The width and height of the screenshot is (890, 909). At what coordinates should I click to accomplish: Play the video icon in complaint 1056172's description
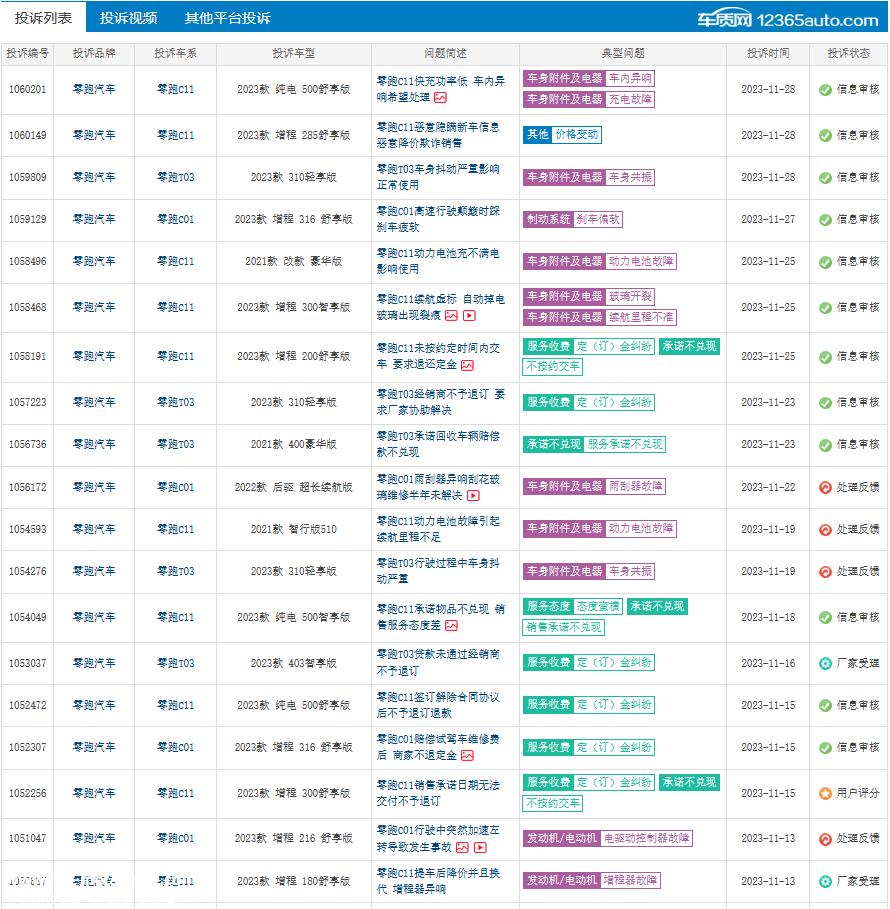[x=474, y=496]
